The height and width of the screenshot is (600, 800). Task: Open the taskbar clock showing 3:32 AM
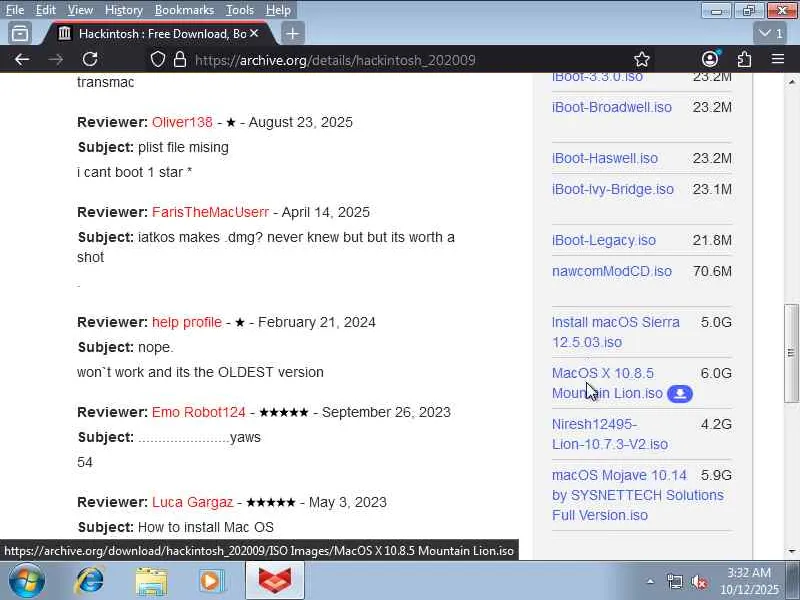tap(749, 581)
